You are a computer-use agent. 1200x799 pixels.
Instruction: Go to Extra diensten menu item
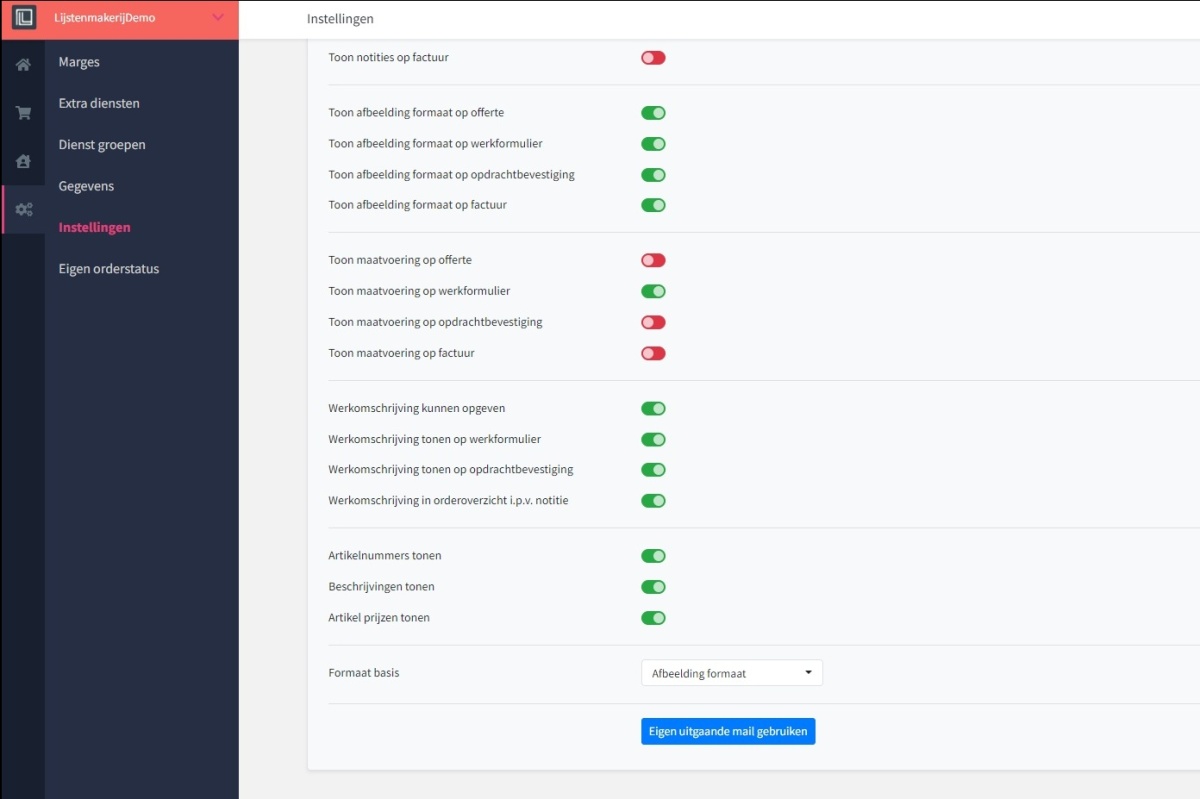[x=99, y=103]
